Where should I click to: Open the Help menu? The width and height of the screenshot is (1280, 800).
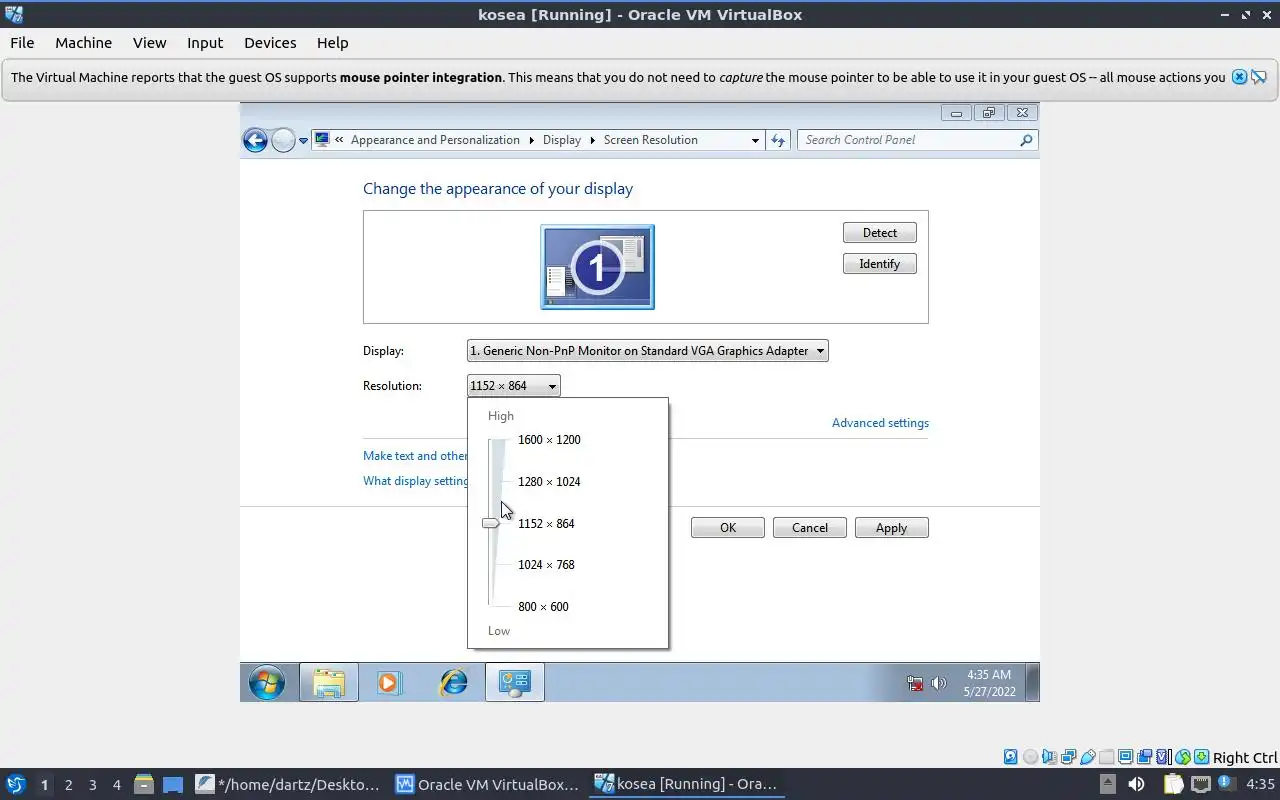click(x=332, y=43)
